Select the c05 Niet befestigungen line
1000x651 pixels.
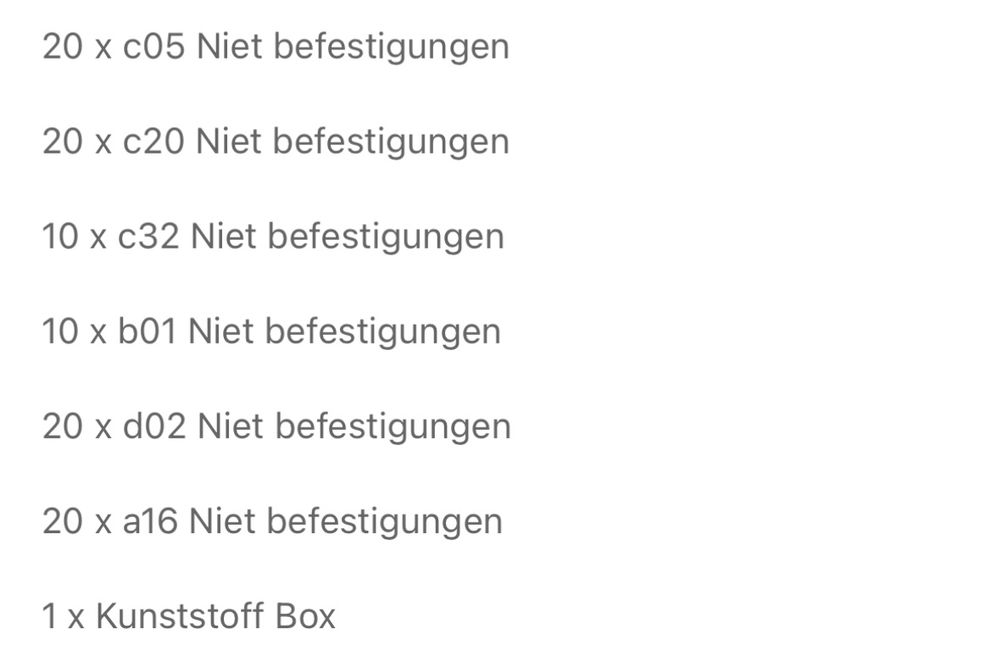point(276,47)
